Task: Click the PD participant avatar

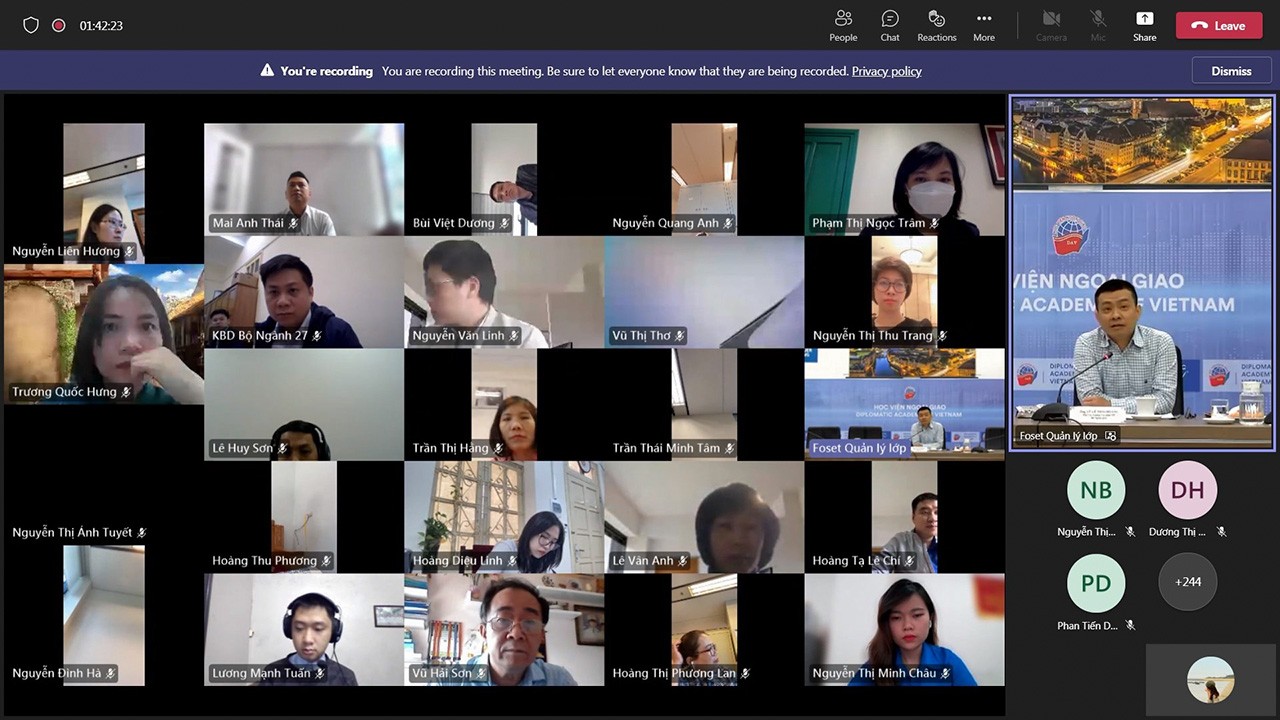Action: pos(1096,583)
